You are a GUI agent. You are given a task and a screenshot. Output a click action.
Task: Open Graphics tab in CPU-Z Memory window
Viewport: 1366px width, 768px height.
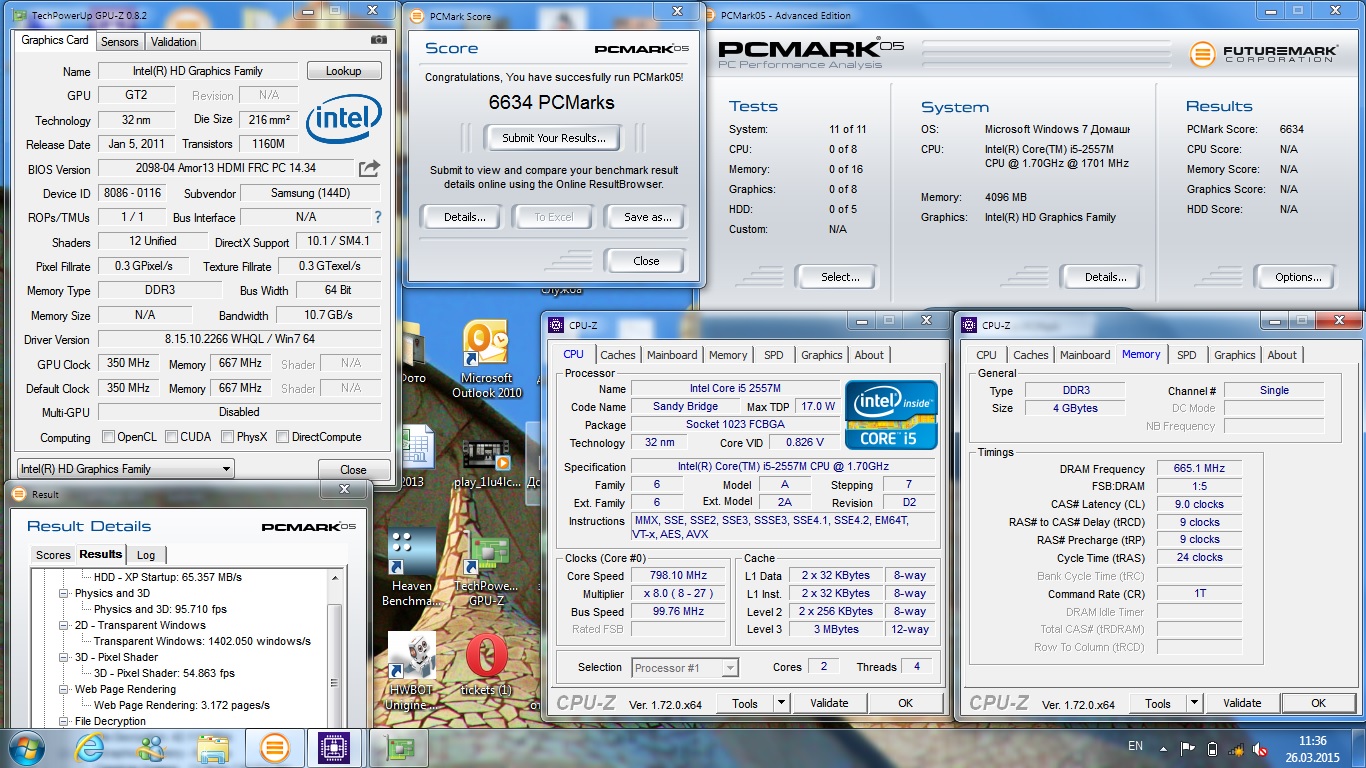(x=1235, y=355)
